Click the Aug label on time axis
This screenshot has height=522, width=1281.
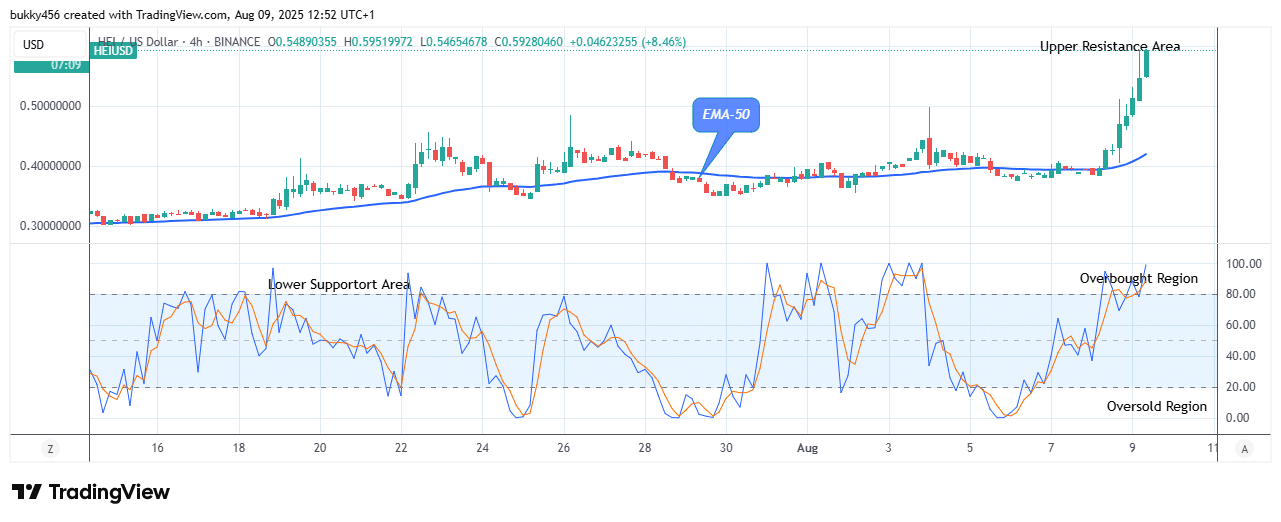click(x=807, y=449)
